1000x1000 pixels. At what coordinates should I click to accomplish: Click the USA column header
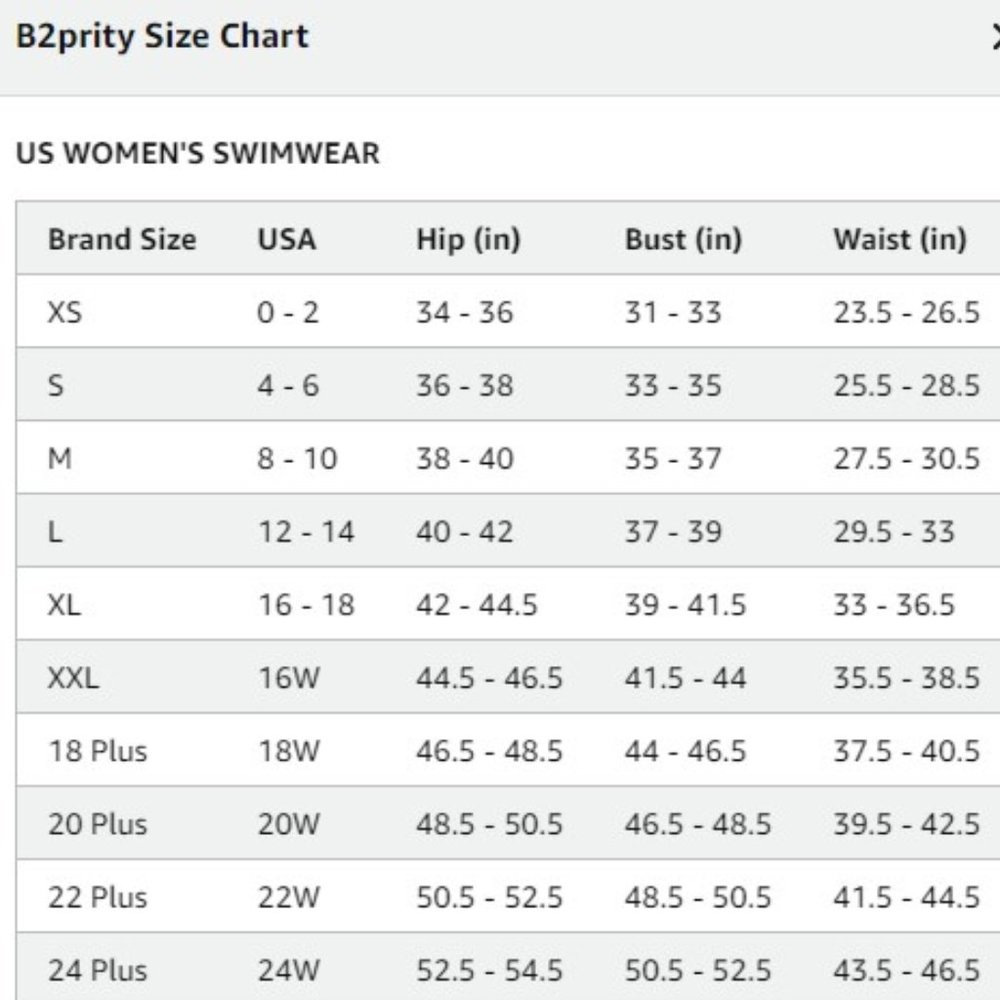tap(286, 240)
